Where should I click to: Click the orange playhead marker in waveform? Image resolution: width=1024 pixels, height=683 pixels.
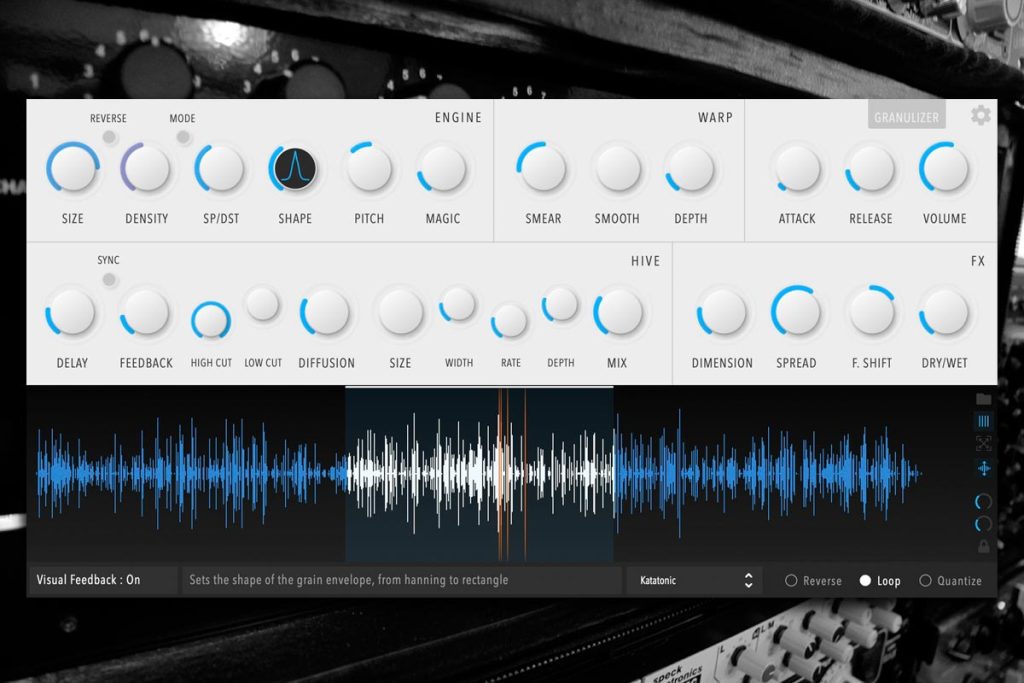click(501, 473)
